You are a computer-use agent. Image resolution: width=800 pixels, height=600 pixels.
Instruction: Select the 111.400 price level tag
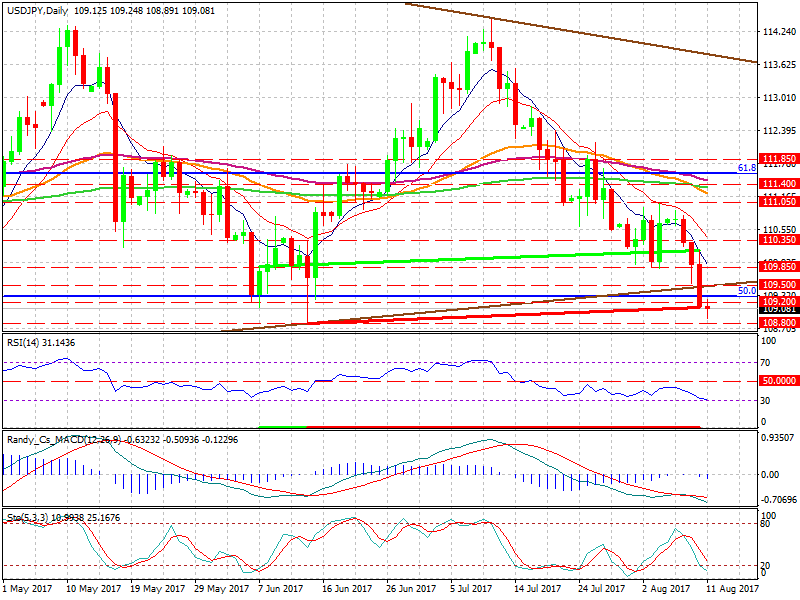tap(778, 184)
